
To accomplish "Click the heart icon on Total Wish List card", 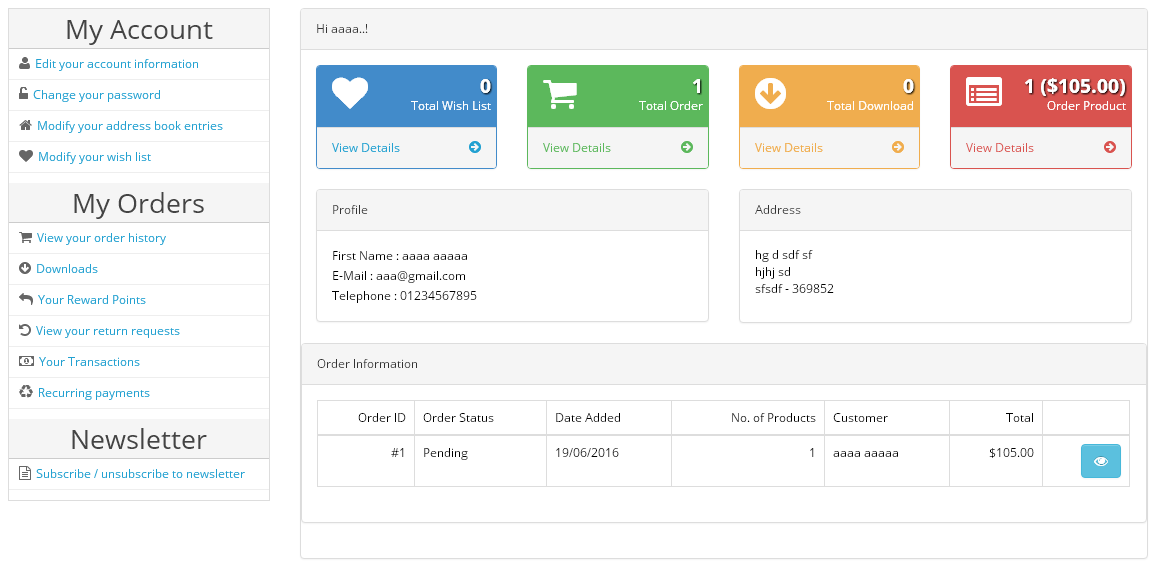I will pyautogui.click(x=349, y=93).
